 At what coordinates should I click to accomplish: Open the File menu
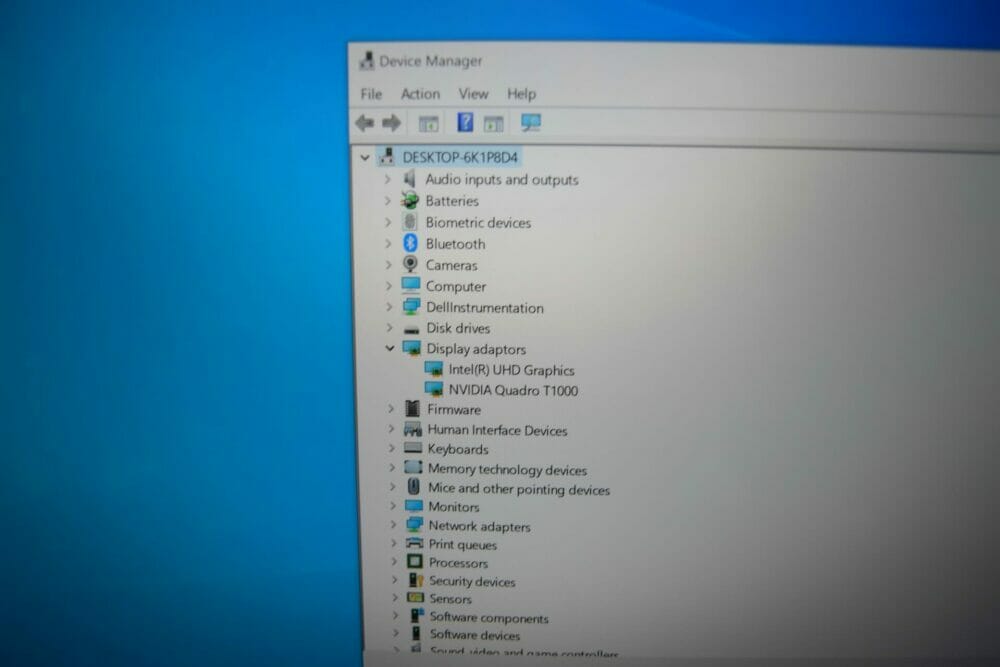point(371,94)
